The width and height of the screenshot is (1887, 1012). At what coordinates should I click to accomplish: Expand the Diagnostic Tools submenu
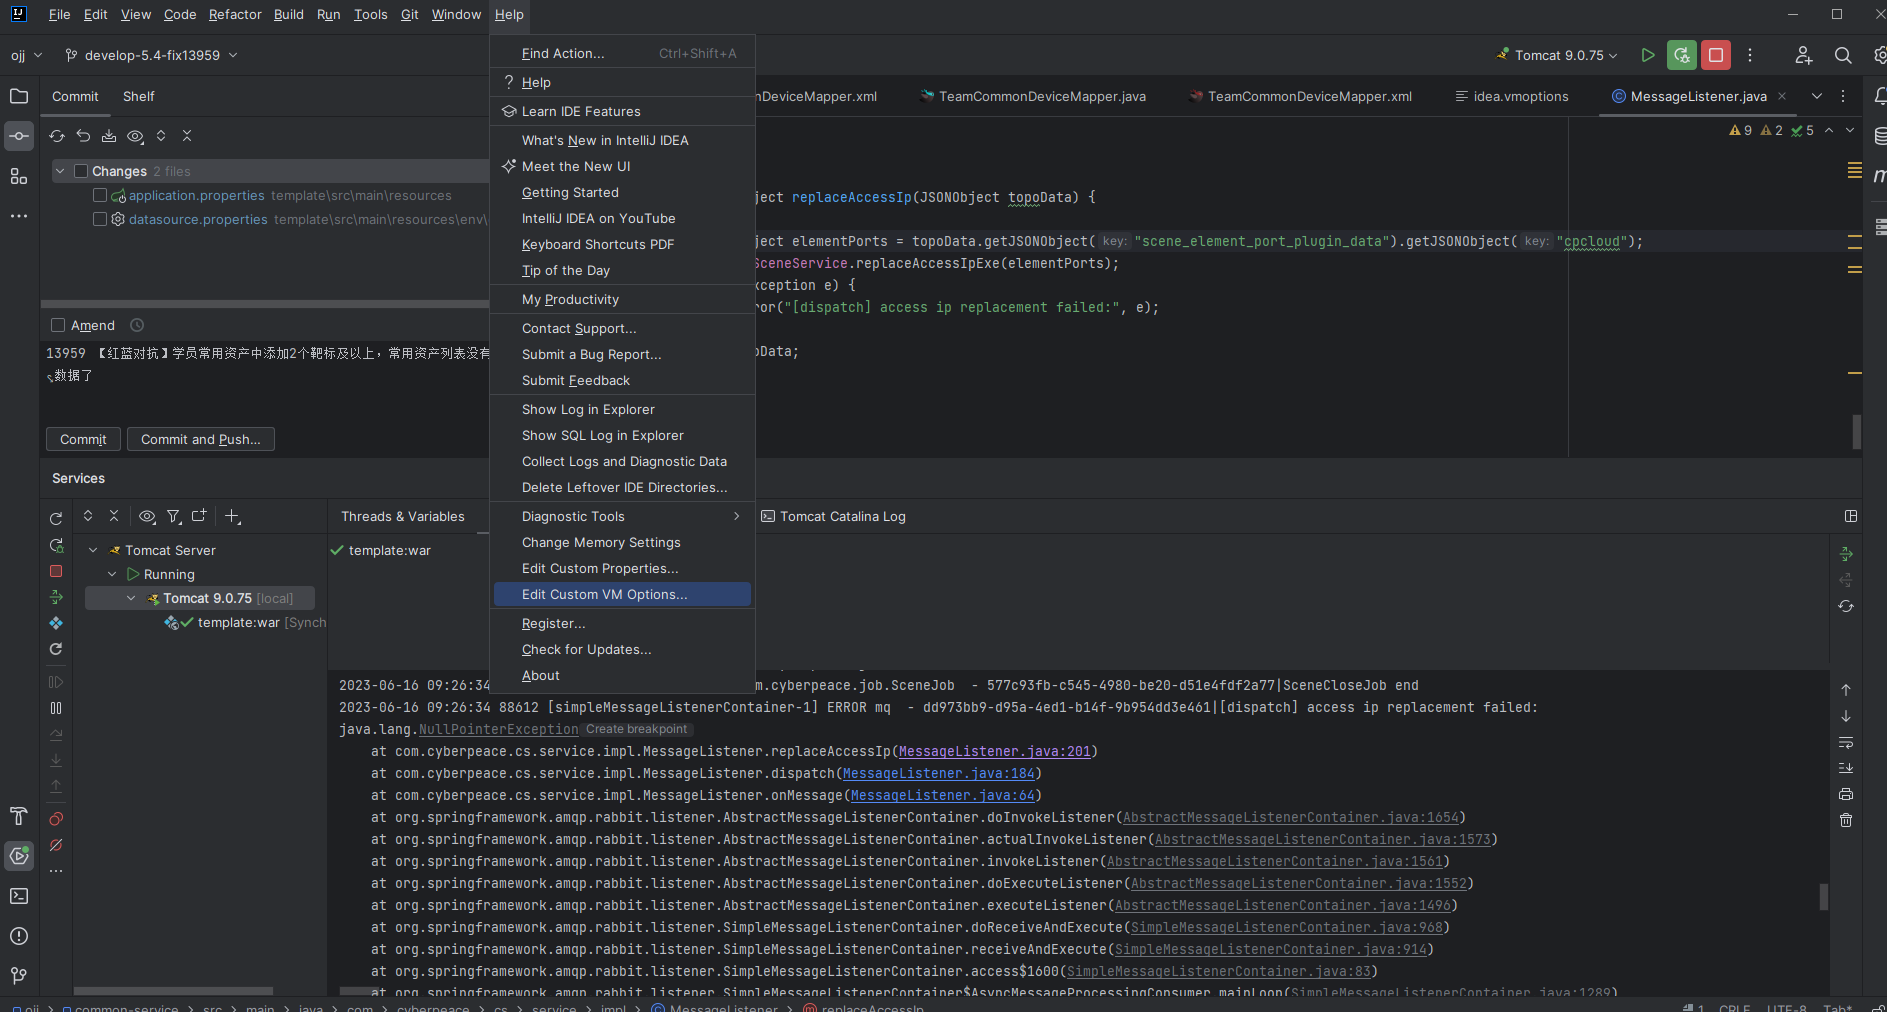(622, 516)
